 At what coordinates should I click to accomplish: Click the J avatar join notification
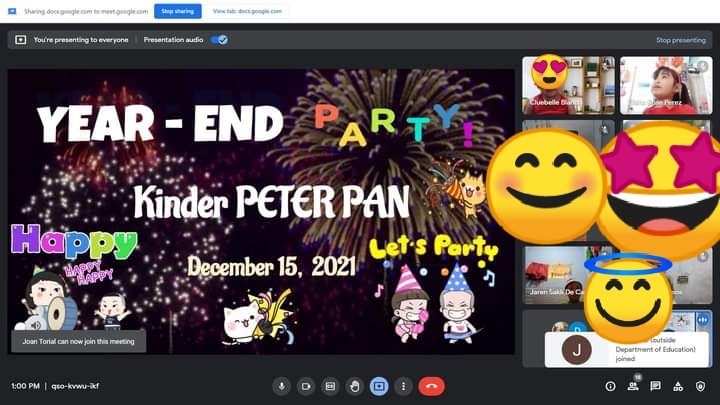(576, 349)
